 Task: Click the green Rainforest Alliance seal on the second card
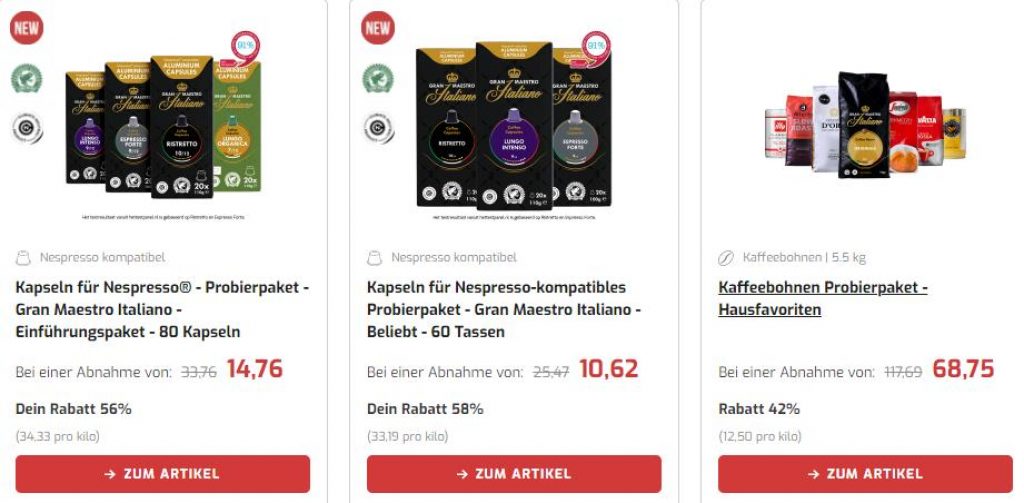coord(377,78)
